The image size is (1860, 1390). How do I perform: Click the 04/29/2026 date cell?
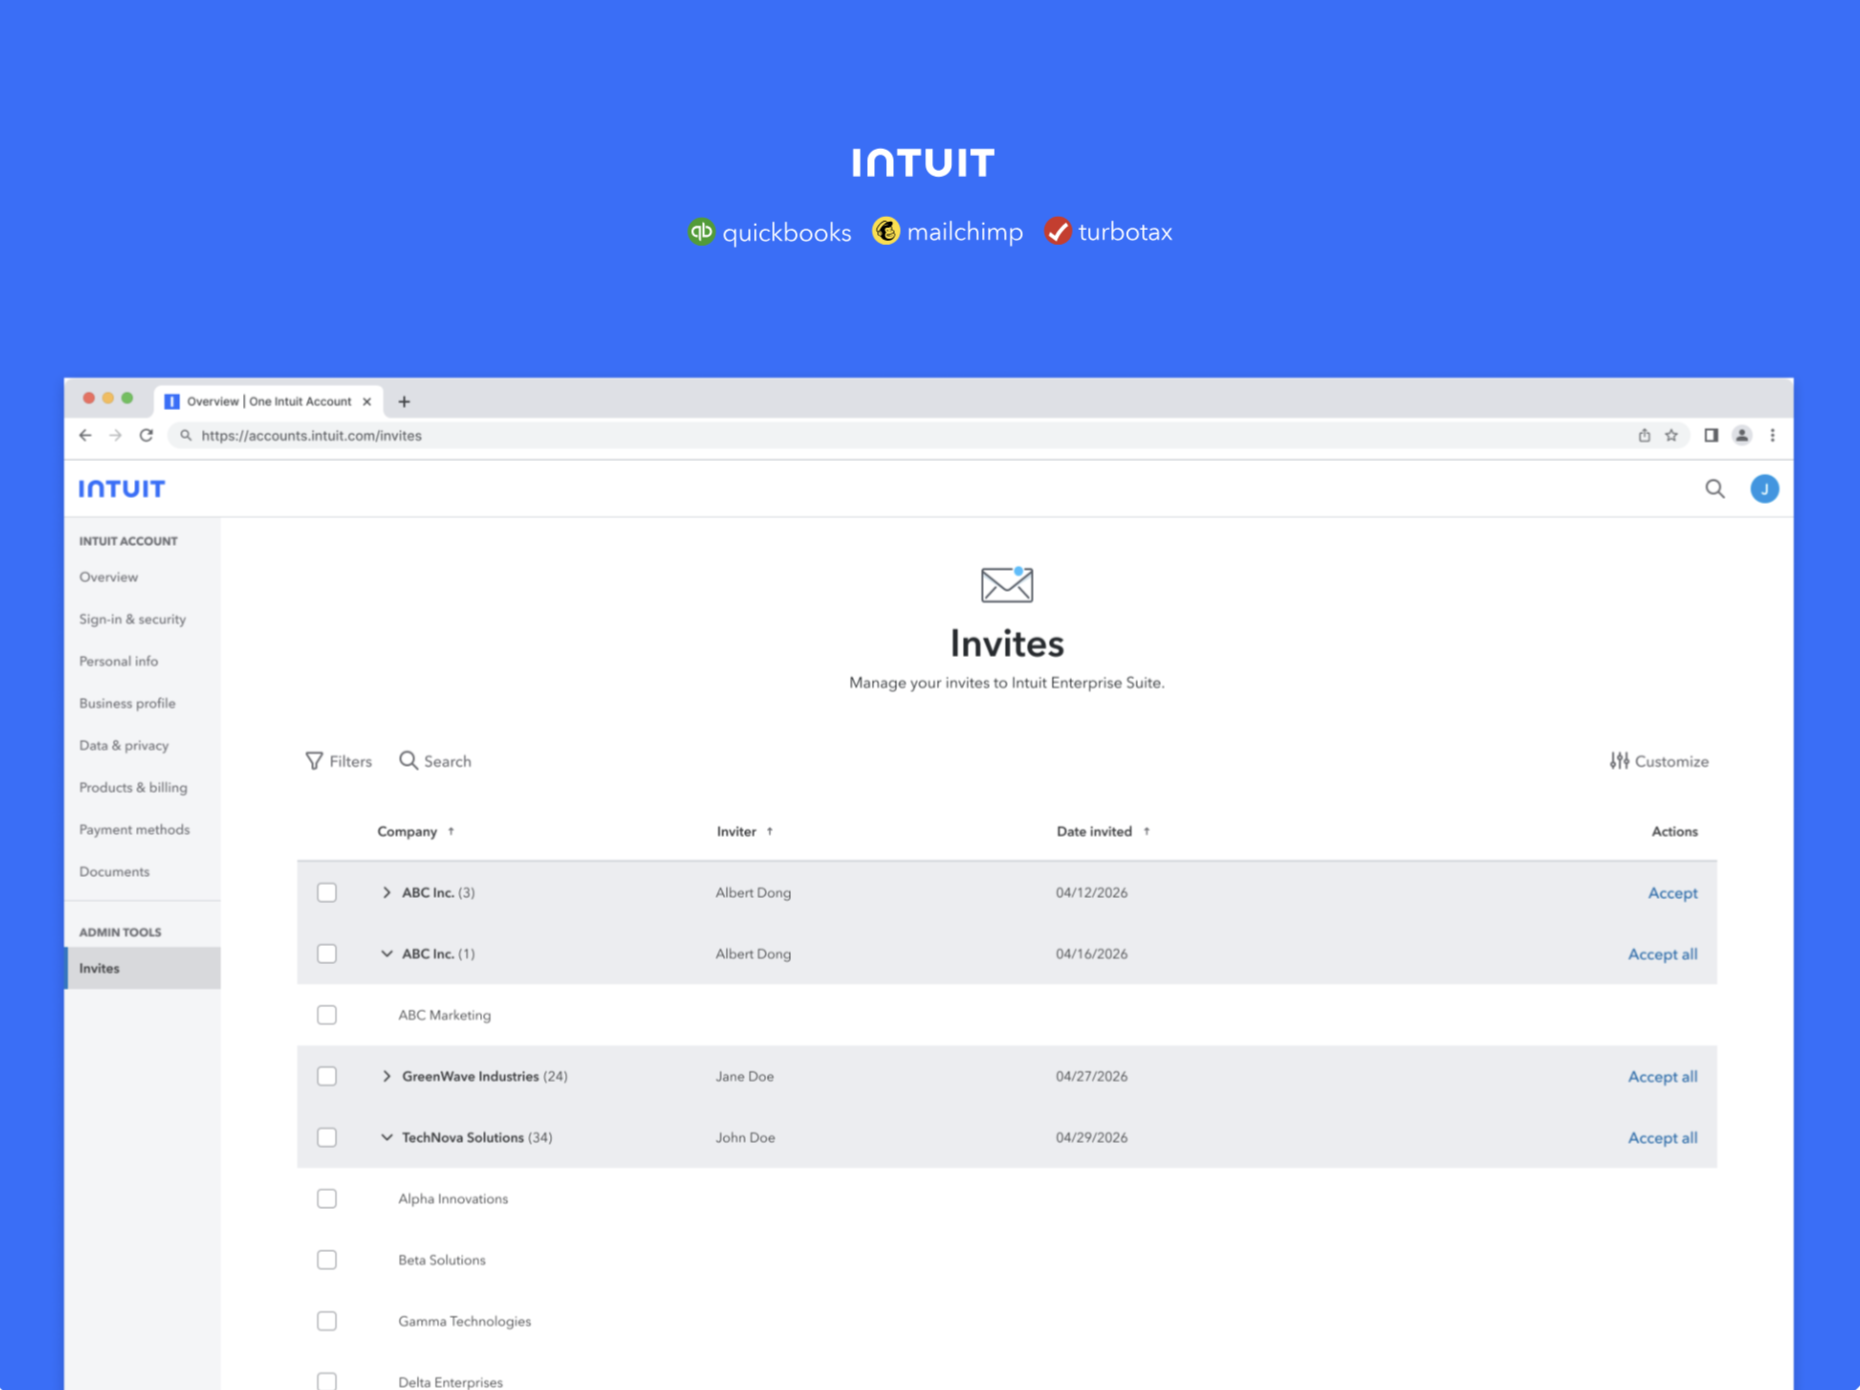[1091, 1137]
